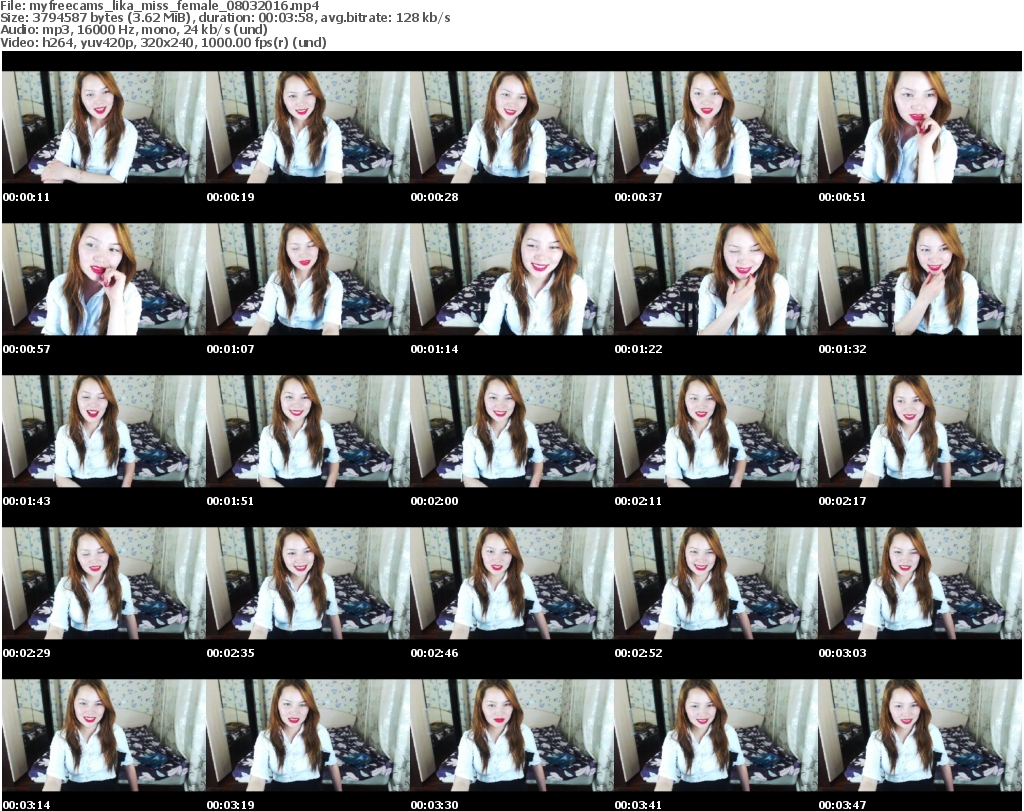This screenshot has height=811, width=1024.
Task: Click the thumbnail frame at 00:00:11
Action: 104,127
